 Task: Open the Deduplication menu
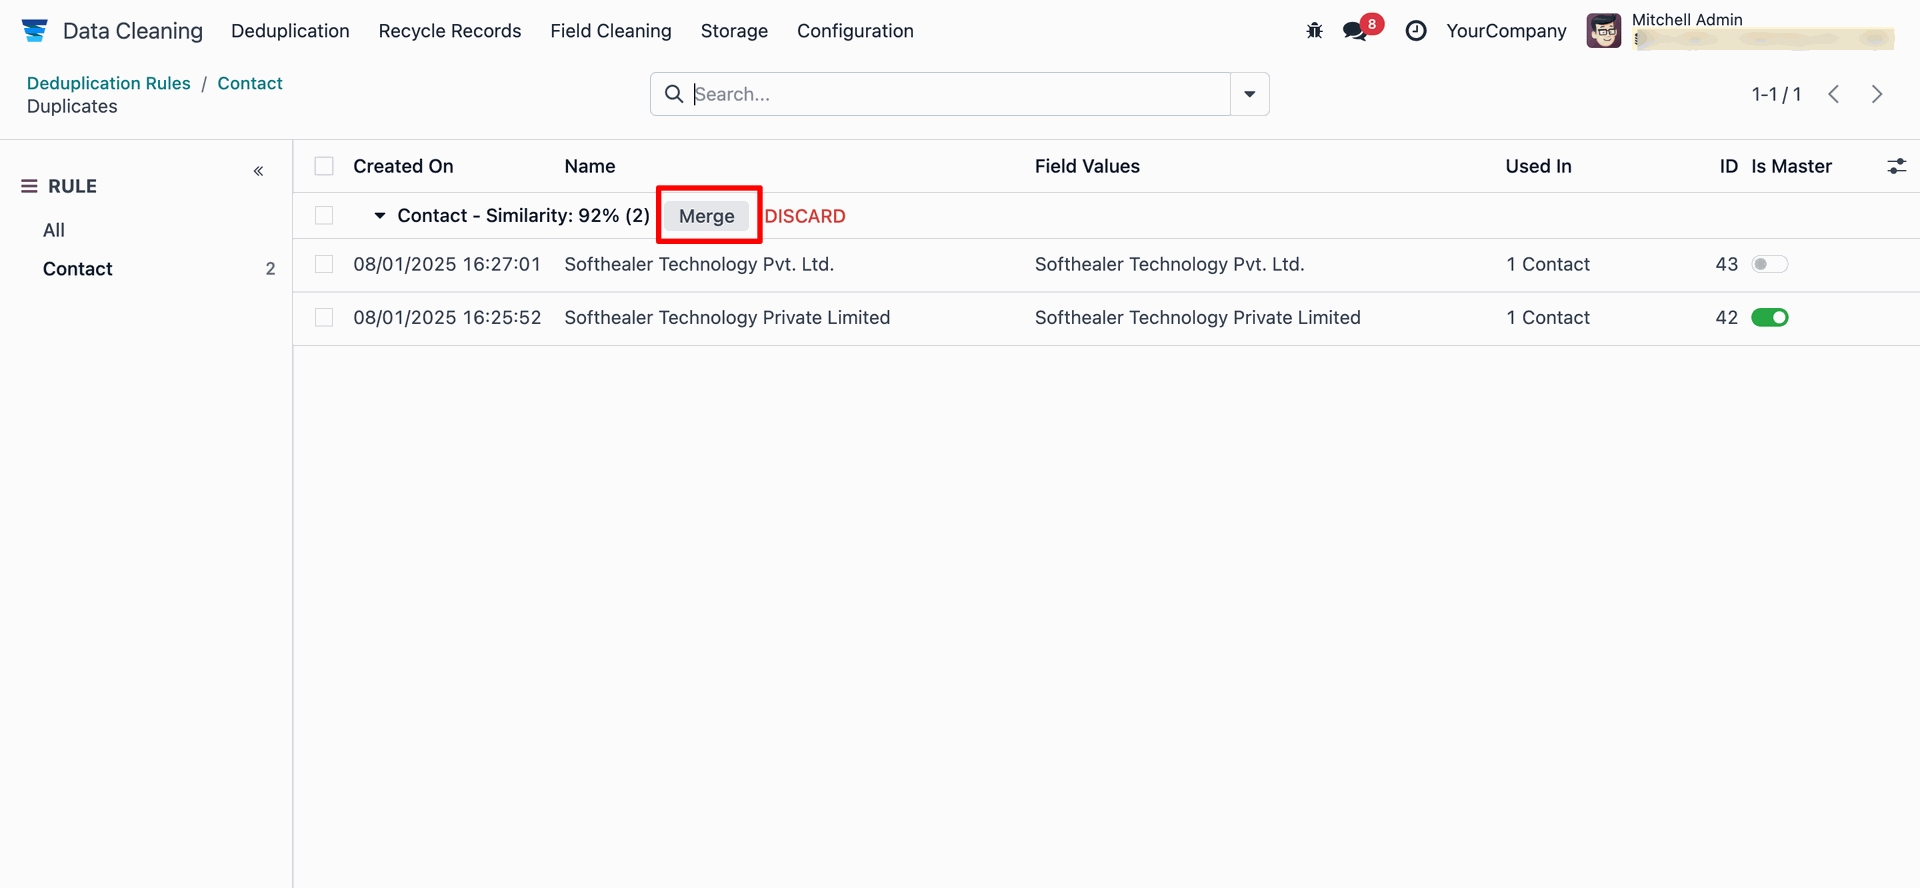click(x=290, y=31)
